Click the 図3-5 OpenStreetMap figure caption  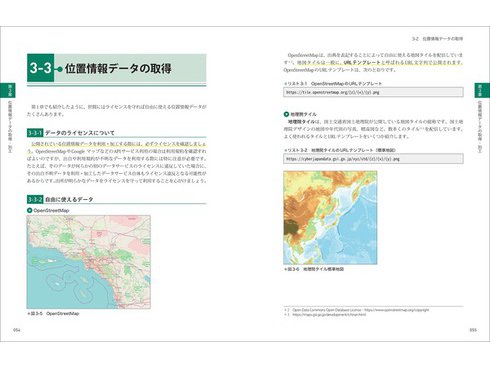coord(53,314)
